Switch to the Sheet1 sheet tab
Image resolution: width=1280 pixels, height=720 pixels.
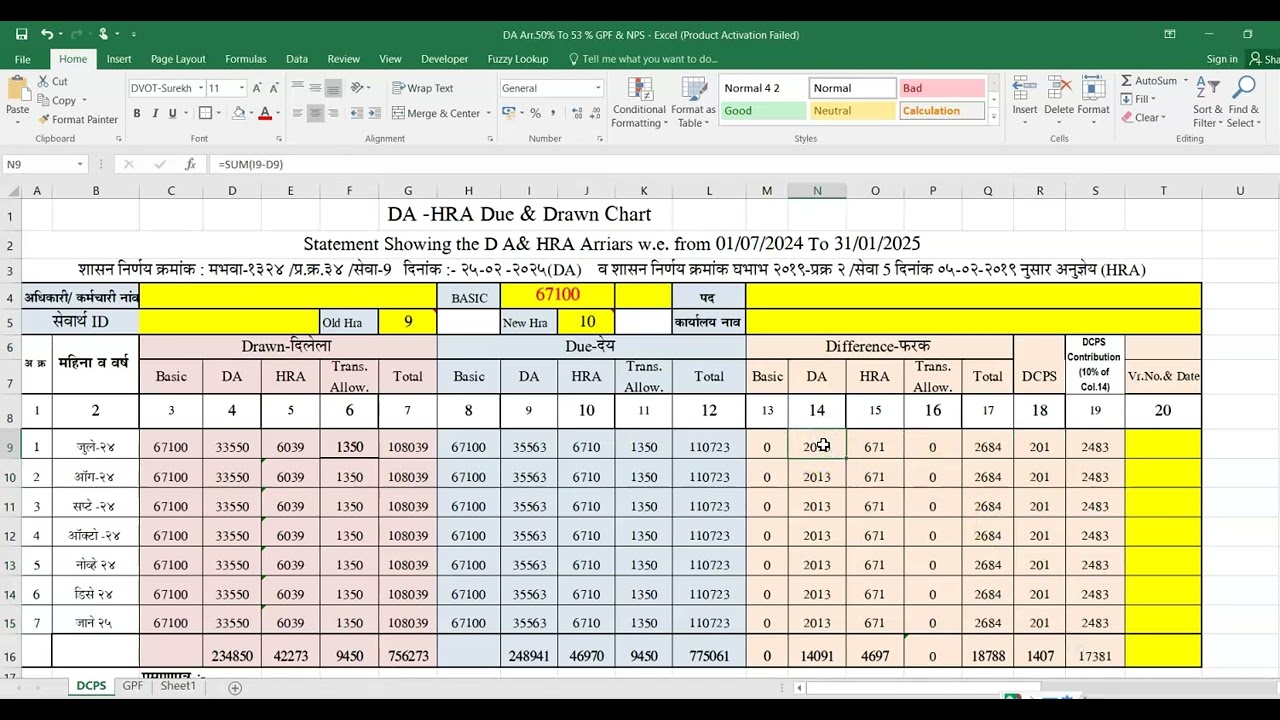(178, 686)
